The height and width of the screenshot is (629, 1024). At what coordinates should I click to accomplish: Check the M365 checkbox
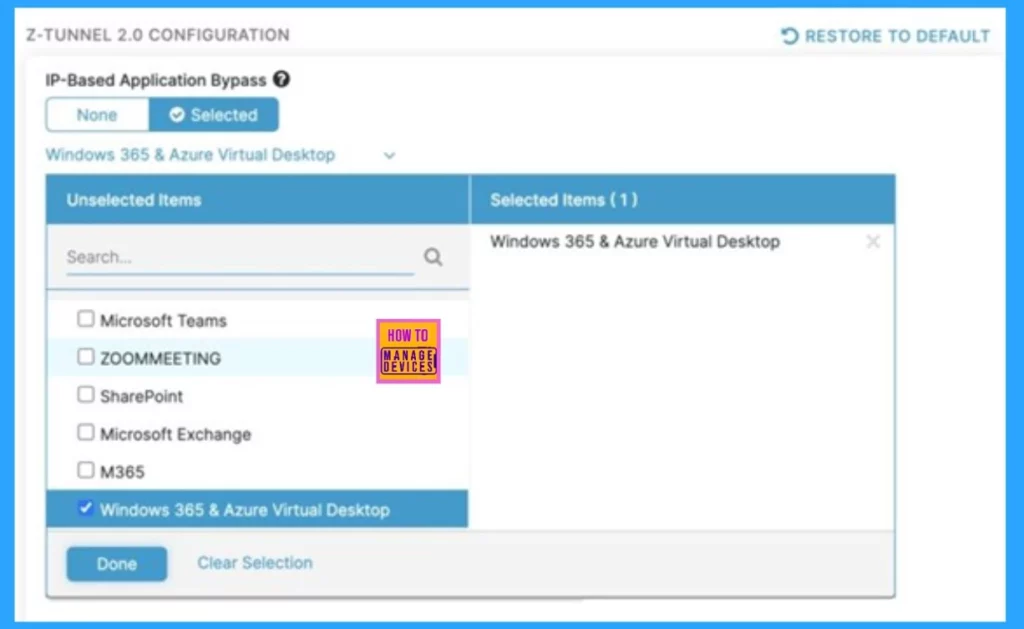coord(86,470)
